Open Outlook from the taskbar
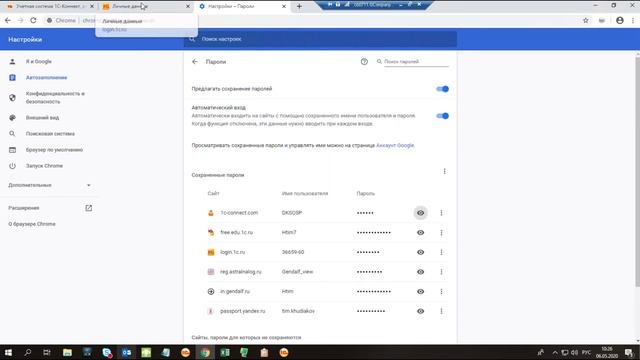The width and height of the screenshot is (640, 360). 127,353
